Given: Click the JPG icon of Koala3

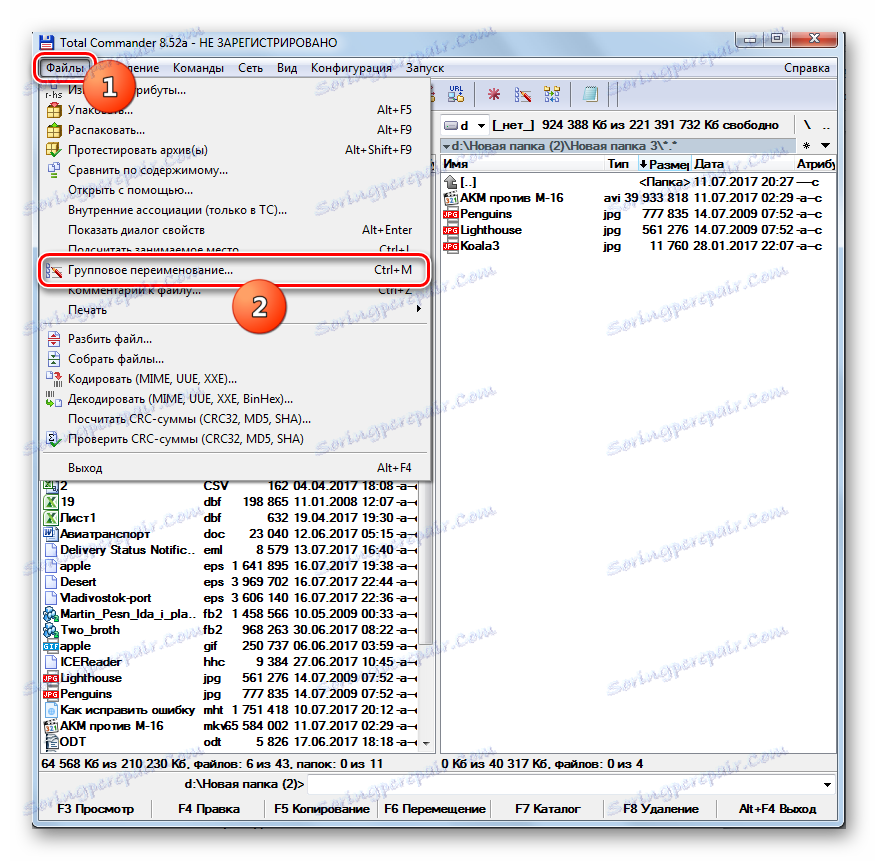Looking at the screenshot, I should 451,246.
